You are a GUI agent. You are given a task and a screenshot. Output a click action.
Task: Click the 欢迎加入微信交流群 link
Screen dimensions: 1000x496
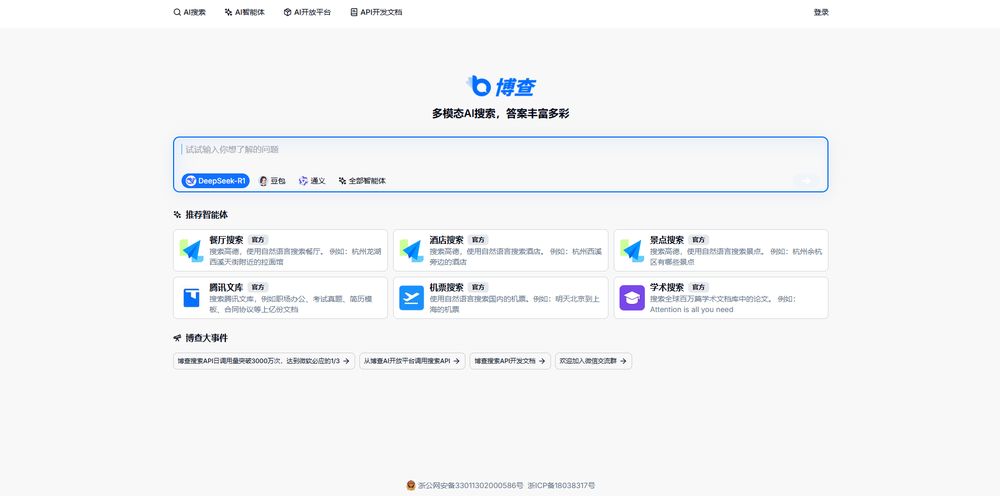pos(593,361)
